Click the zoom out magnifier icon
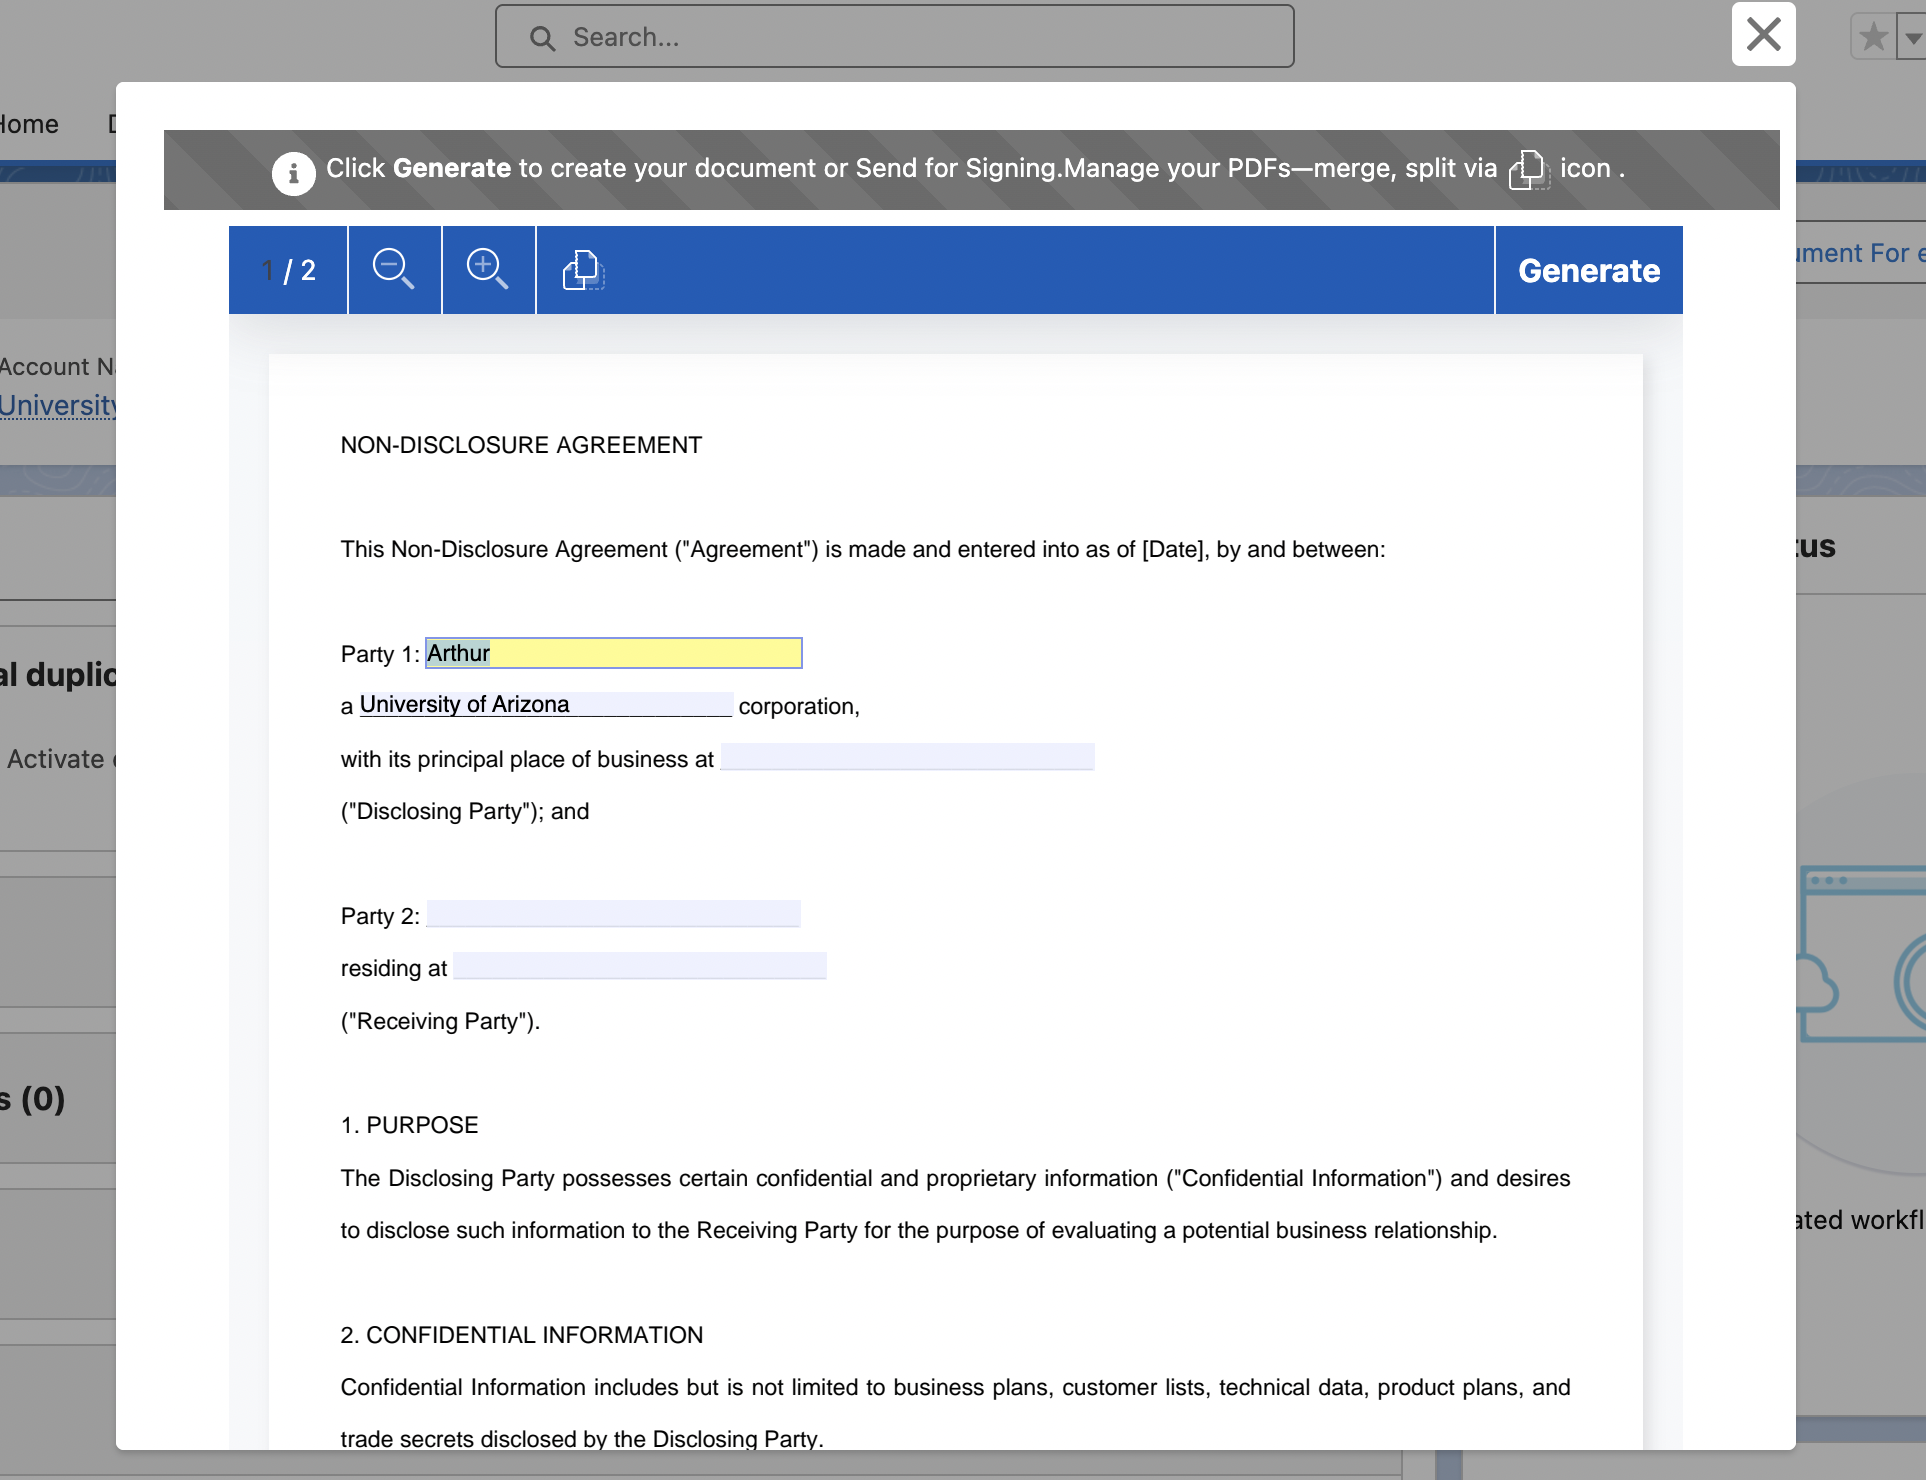The height and width of the screenshot is (1480, 1926). 394,270
